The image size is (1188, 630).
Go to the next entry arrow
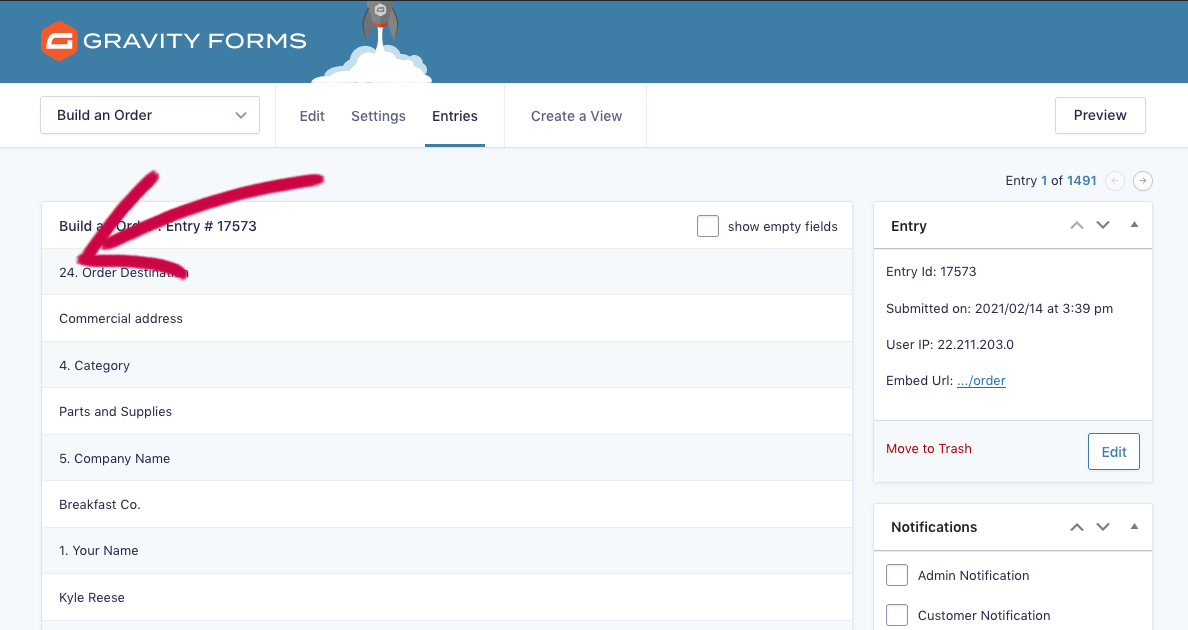[x=1143, y=181]
